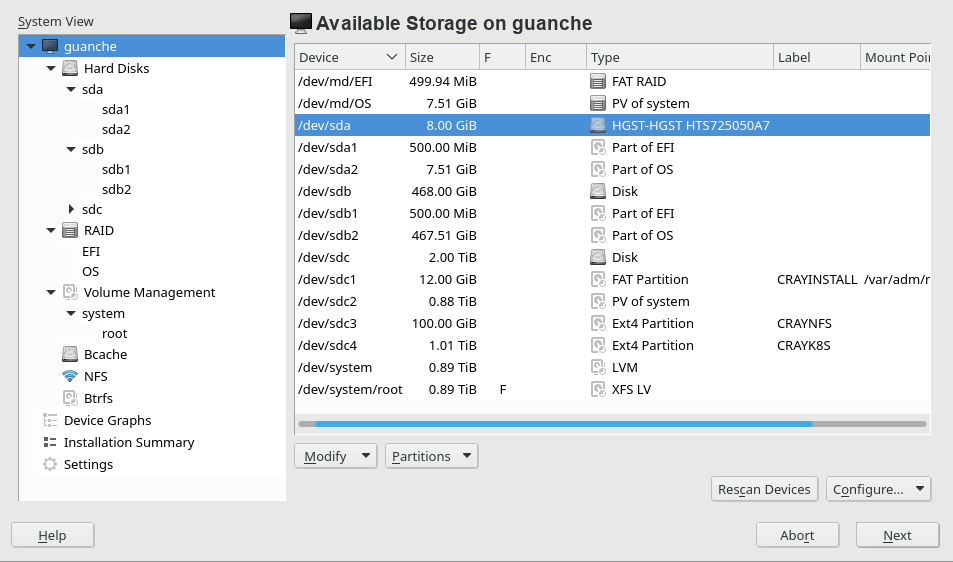The height and width of the screenshot is (562, 953).
Task: Click the RAID icon in System View
Action: (70, 231)
